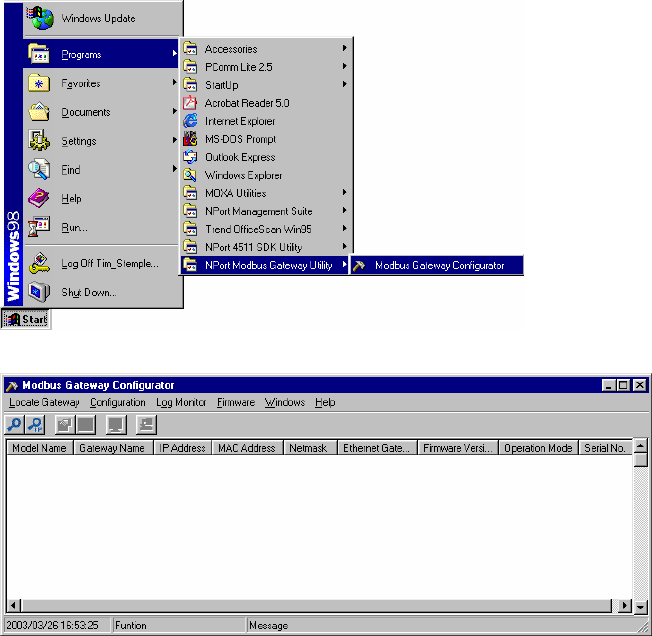Expand the NPort Management Suite submenu arrow
652x636 pixels.
(344, 210)
